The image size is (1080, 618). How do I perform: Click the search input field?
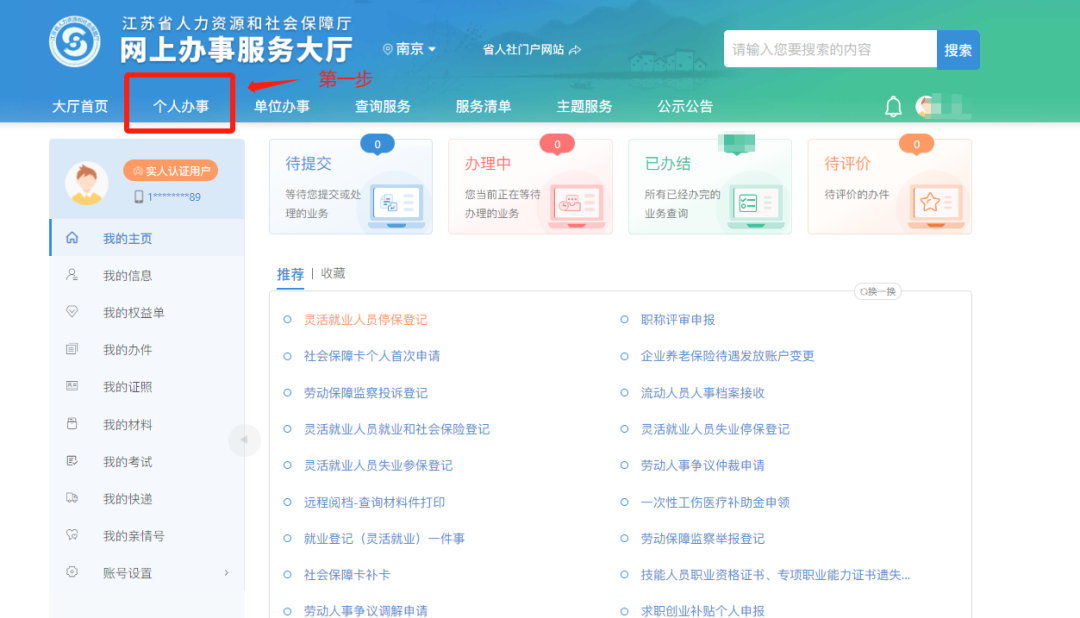[828, 49]
